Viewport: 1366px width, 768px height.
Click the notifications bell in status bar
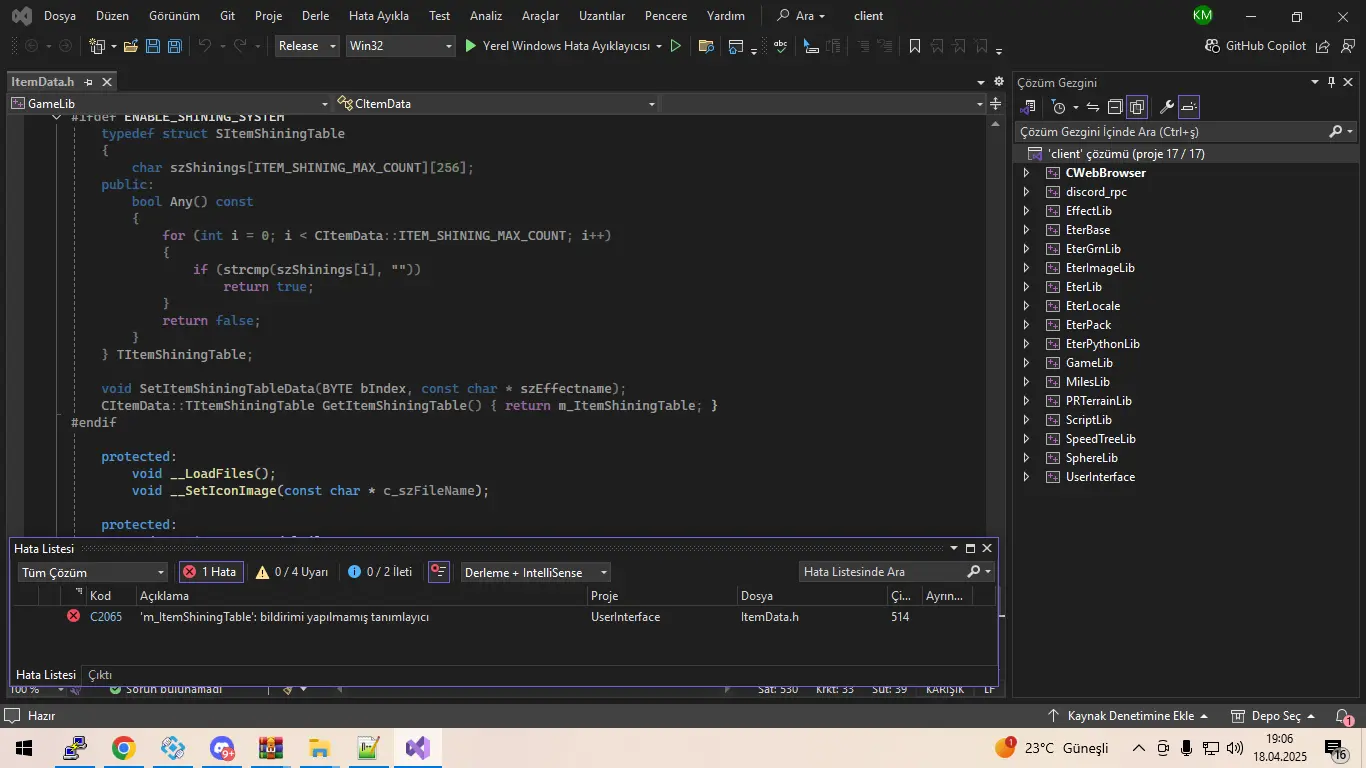[x=1343, y=716]
